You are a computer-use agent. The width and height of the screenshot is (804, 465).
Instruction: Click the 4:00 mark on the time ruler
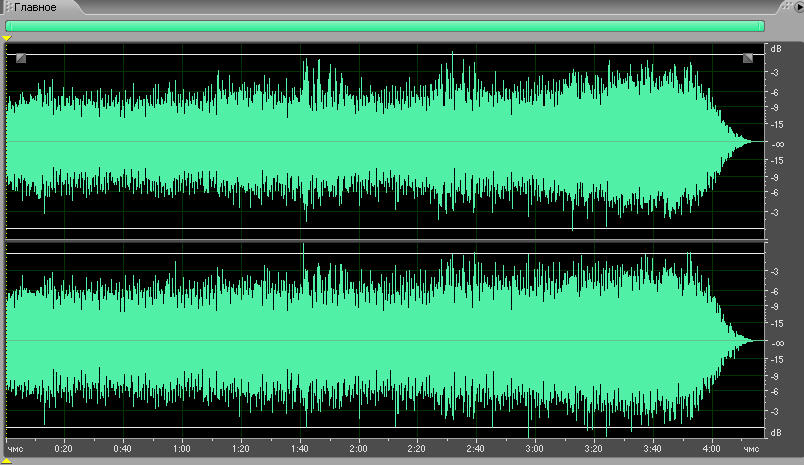click(x=711, y=448)
